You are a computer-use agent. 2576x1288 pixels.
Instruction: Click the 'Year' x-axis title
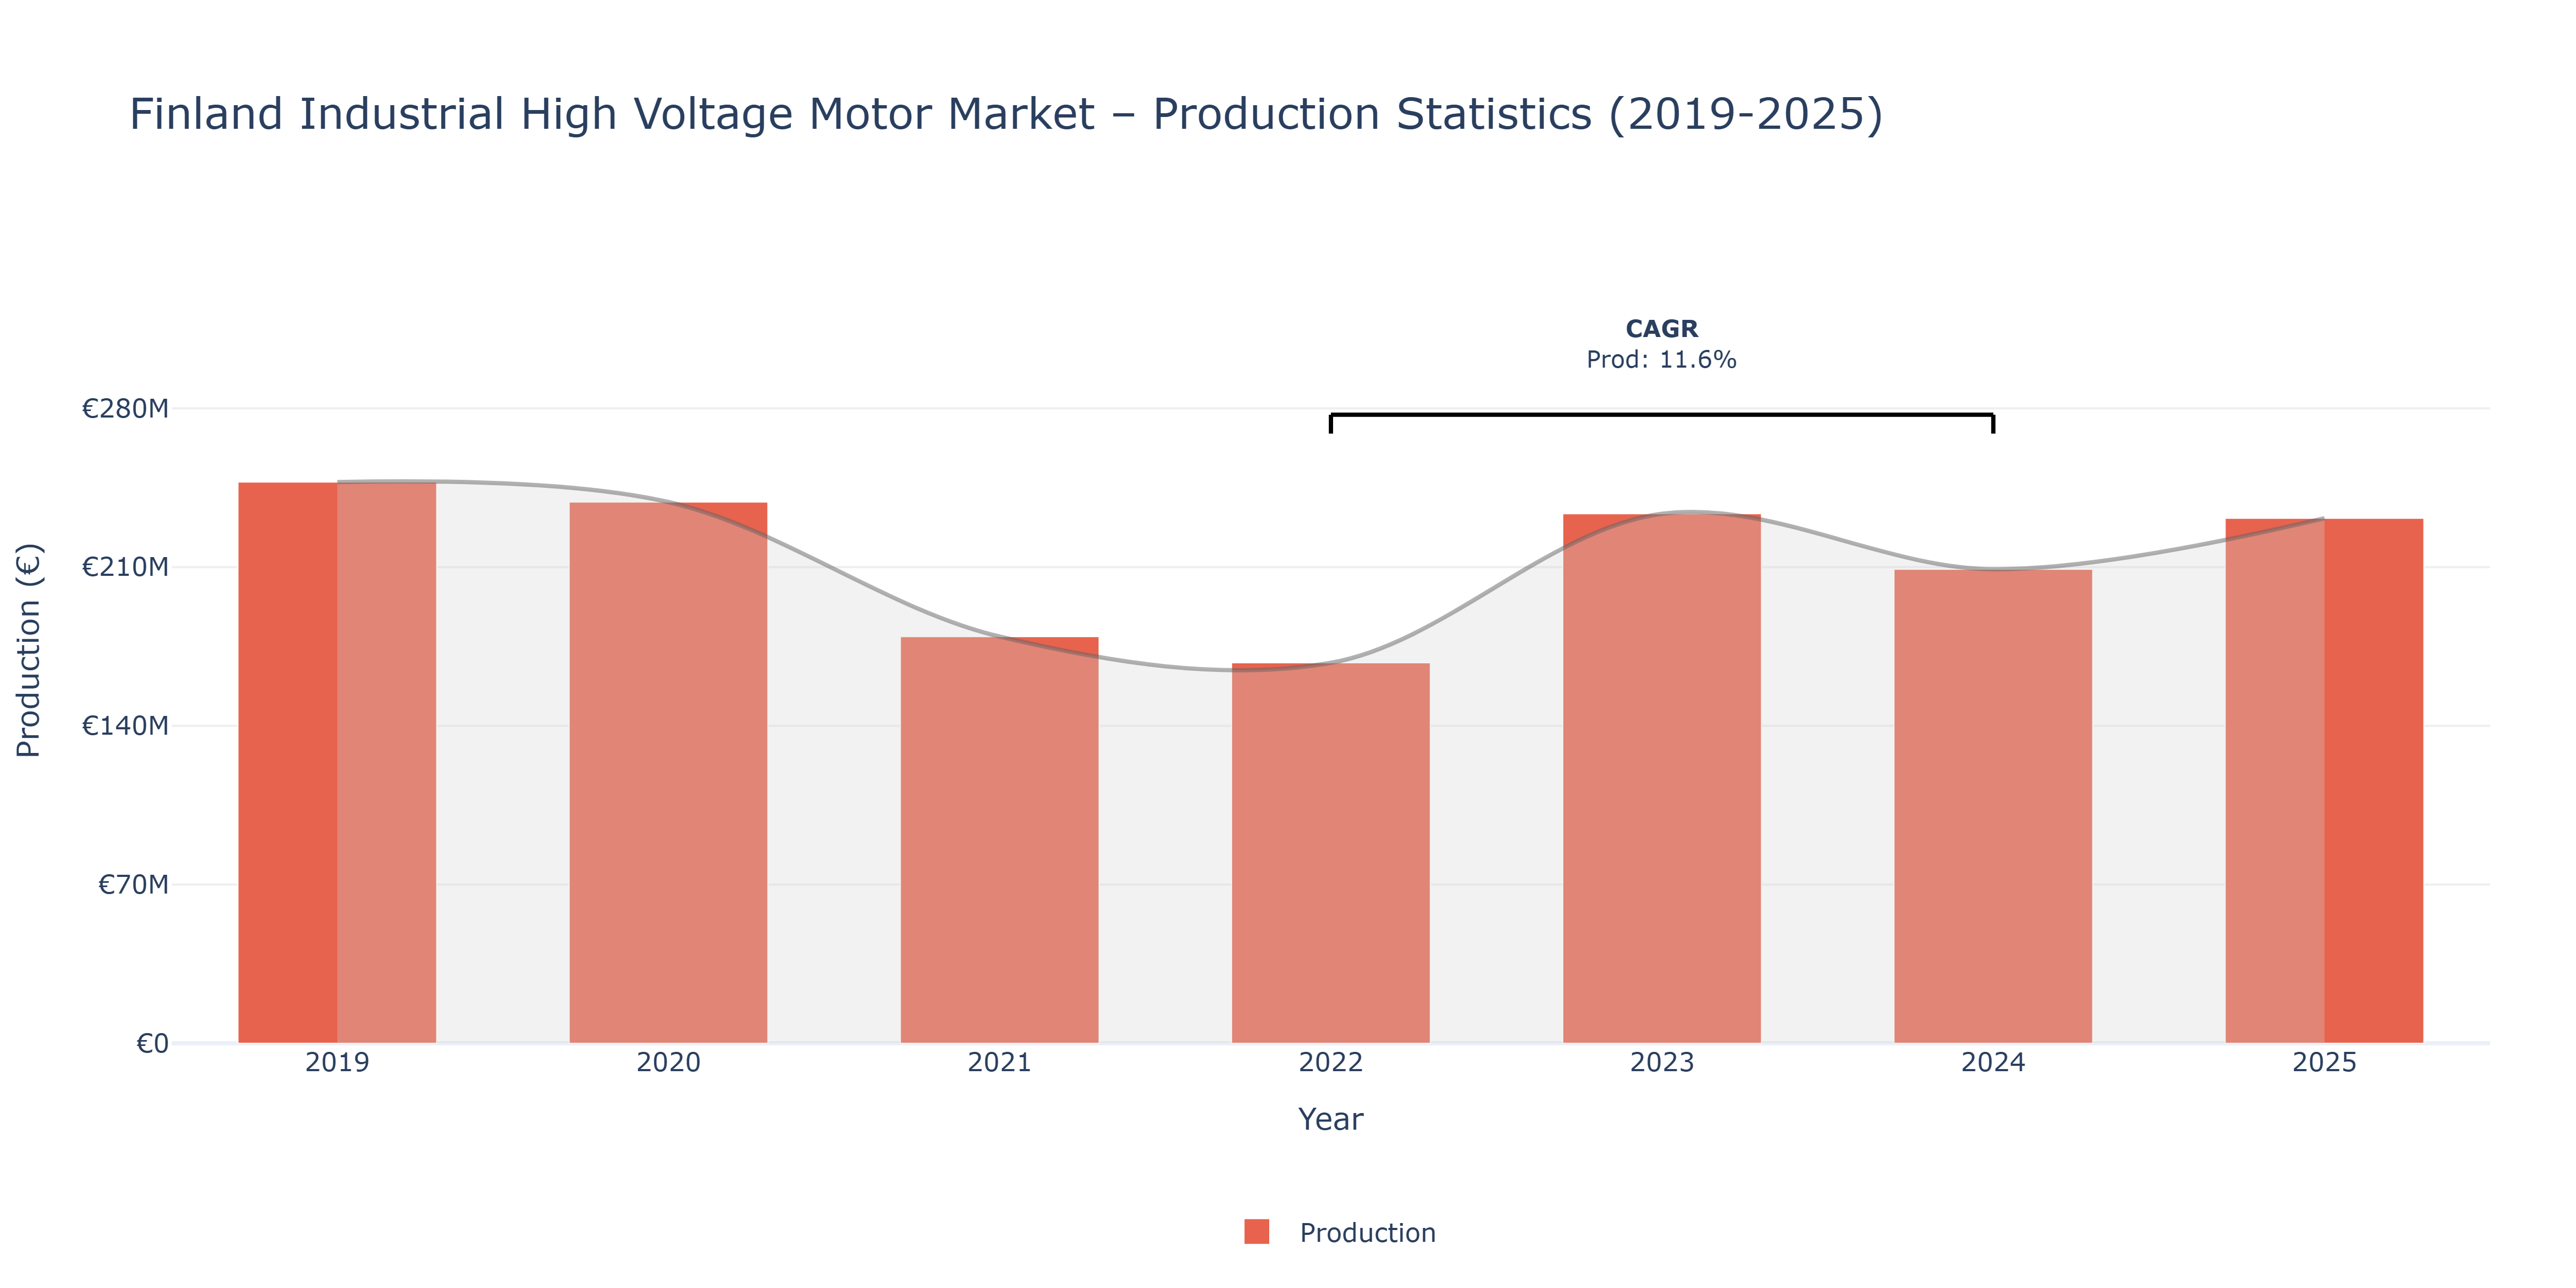pyautogui.click(x=1330, y=1119)
